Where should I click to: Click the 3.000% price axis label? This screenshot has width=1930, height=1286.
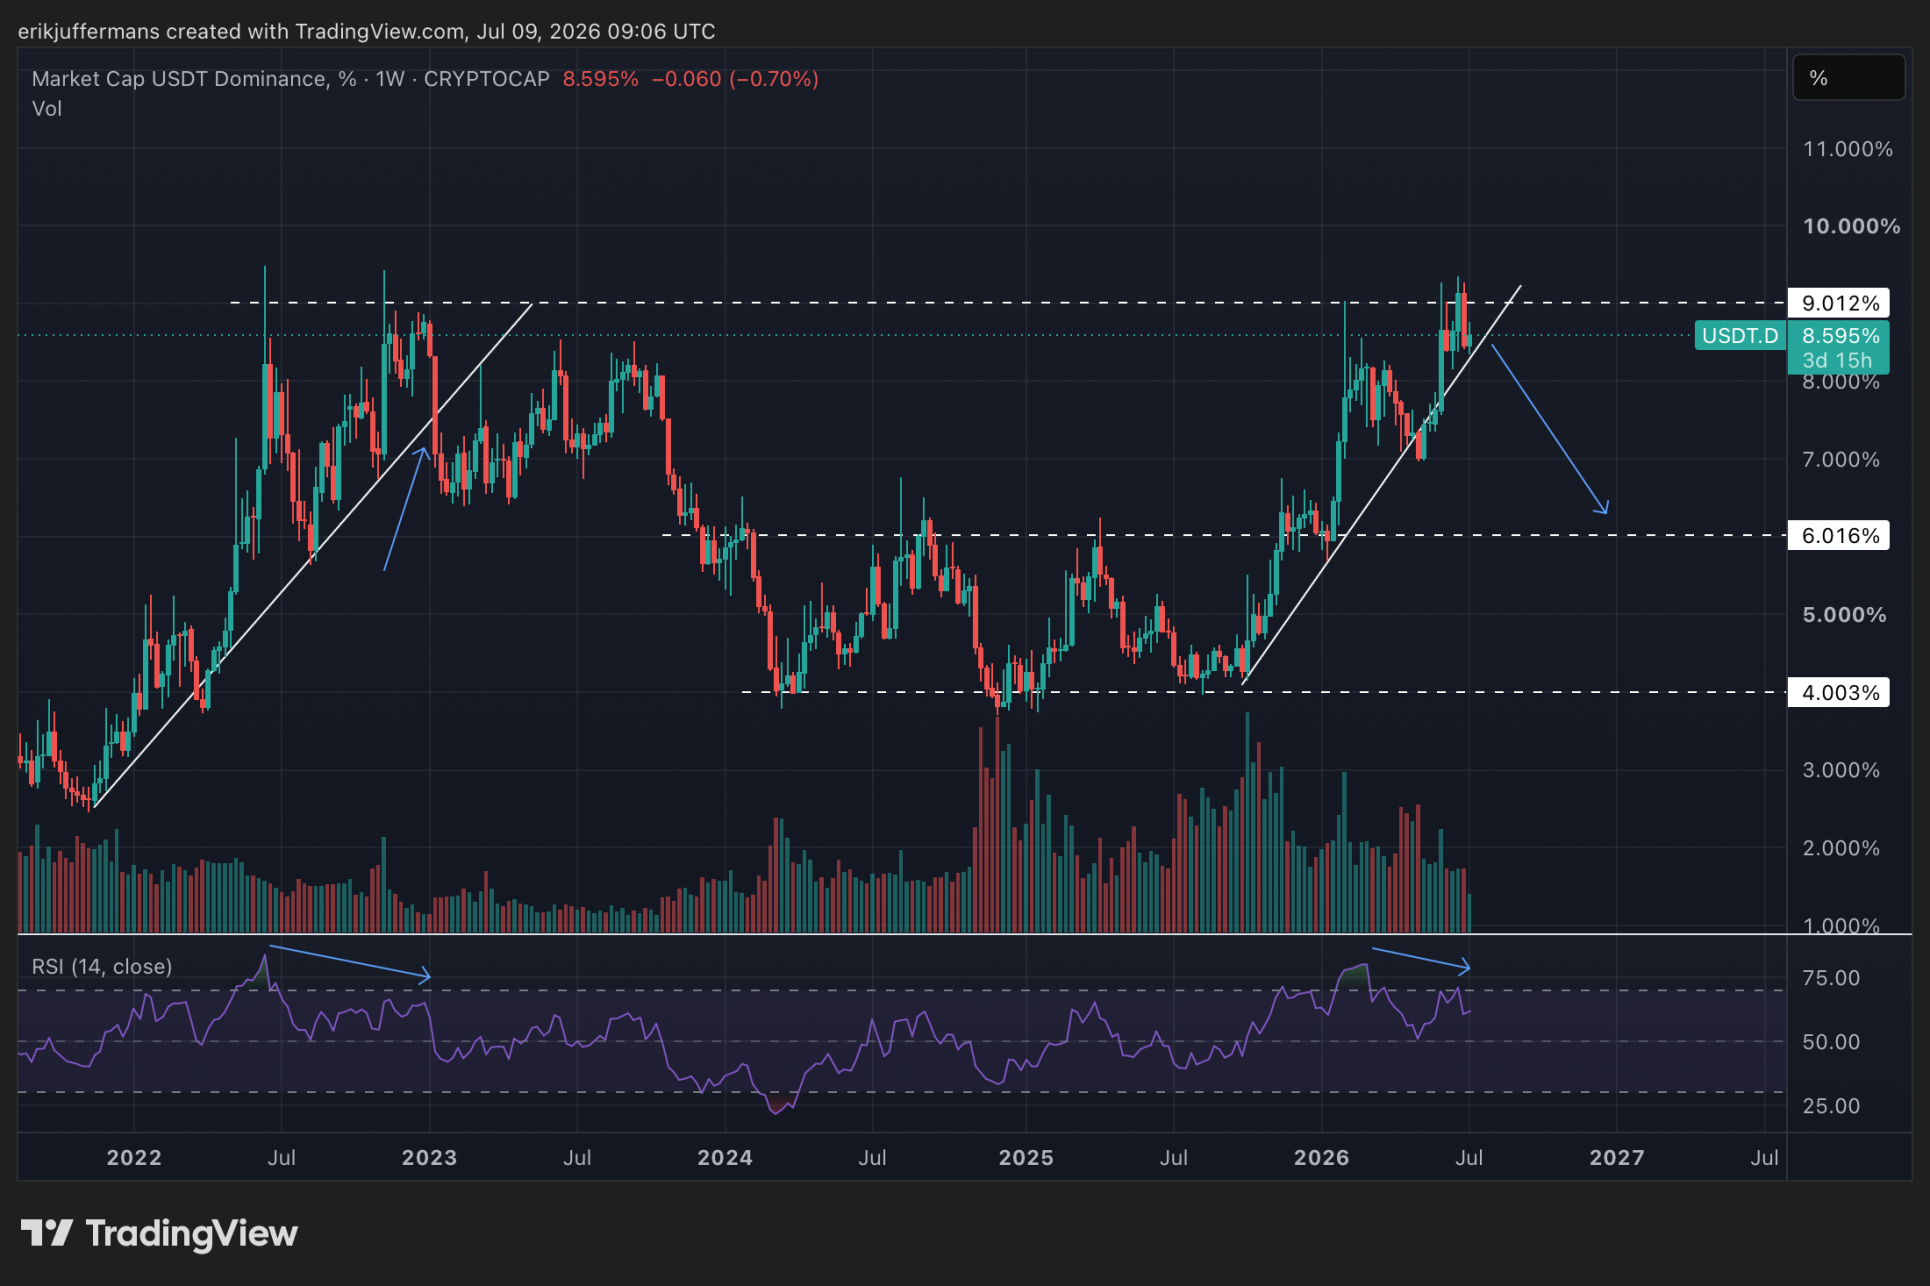point(1841,770)
